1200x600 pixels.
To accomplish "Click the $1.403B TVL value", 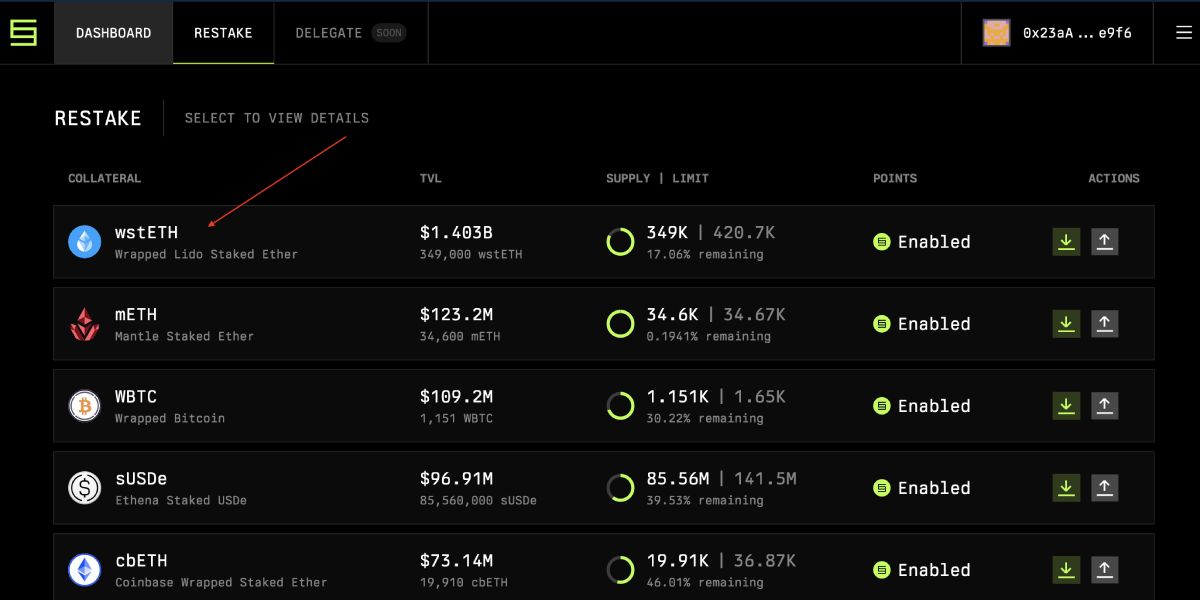I will click(x=456, y=232).
